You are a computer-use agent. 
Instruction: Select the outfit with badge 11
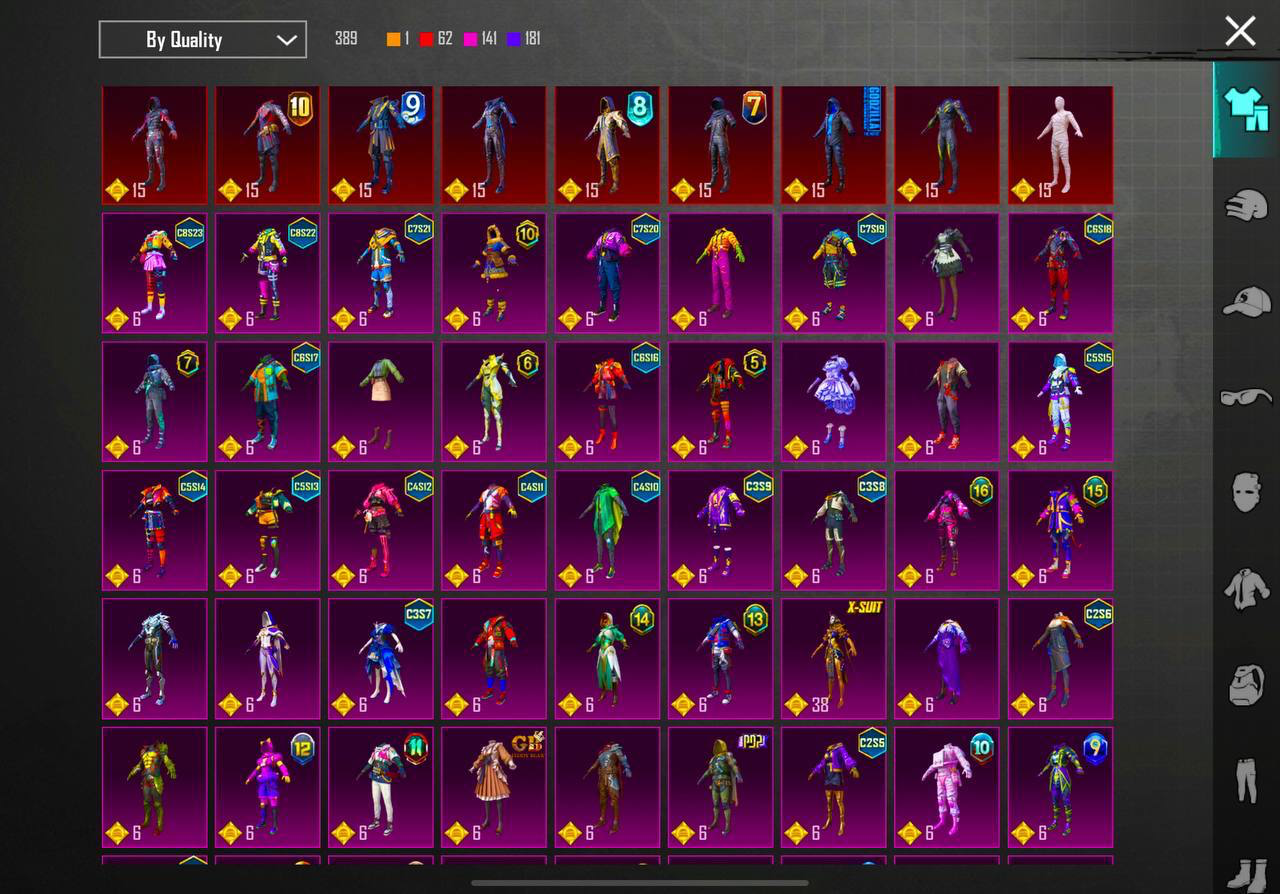(x=381, y=787)
